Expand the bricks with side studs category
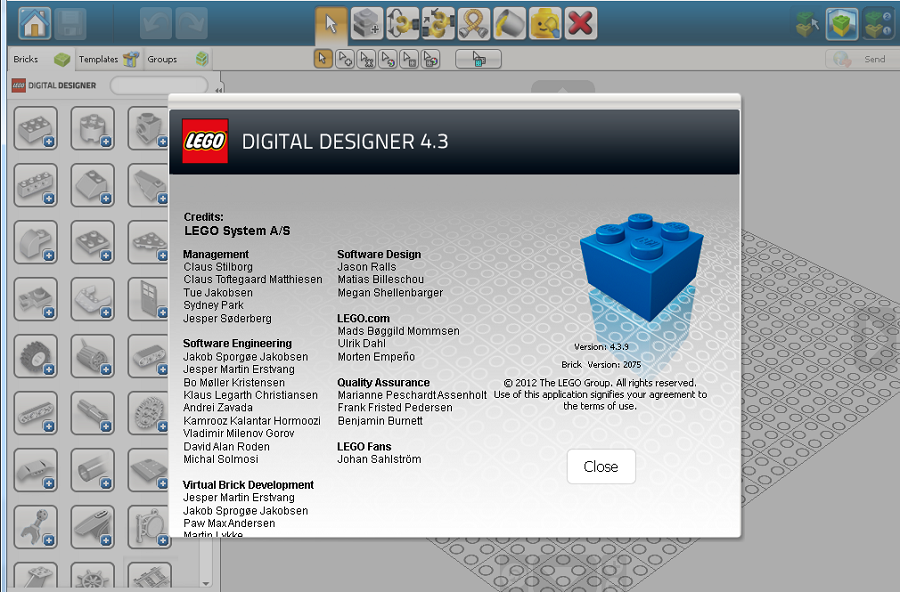 148,128
